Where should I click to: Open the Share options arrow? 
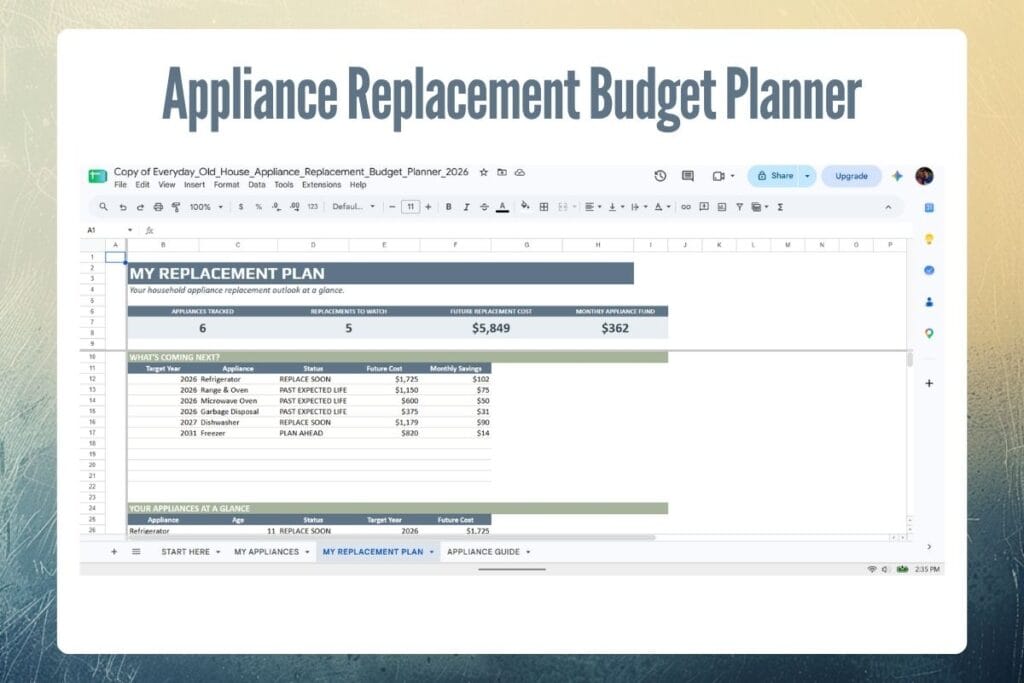(808, 176)
